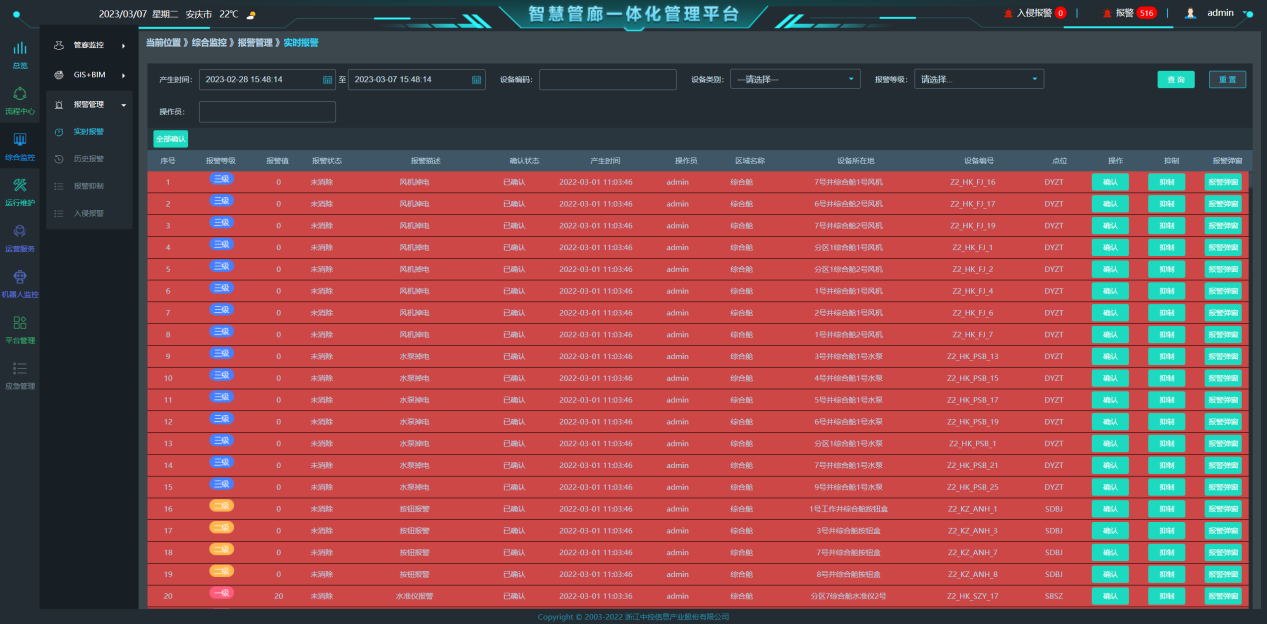
Task: Click the 三级 level badge in row 1
Action: [x=221, y=179]
